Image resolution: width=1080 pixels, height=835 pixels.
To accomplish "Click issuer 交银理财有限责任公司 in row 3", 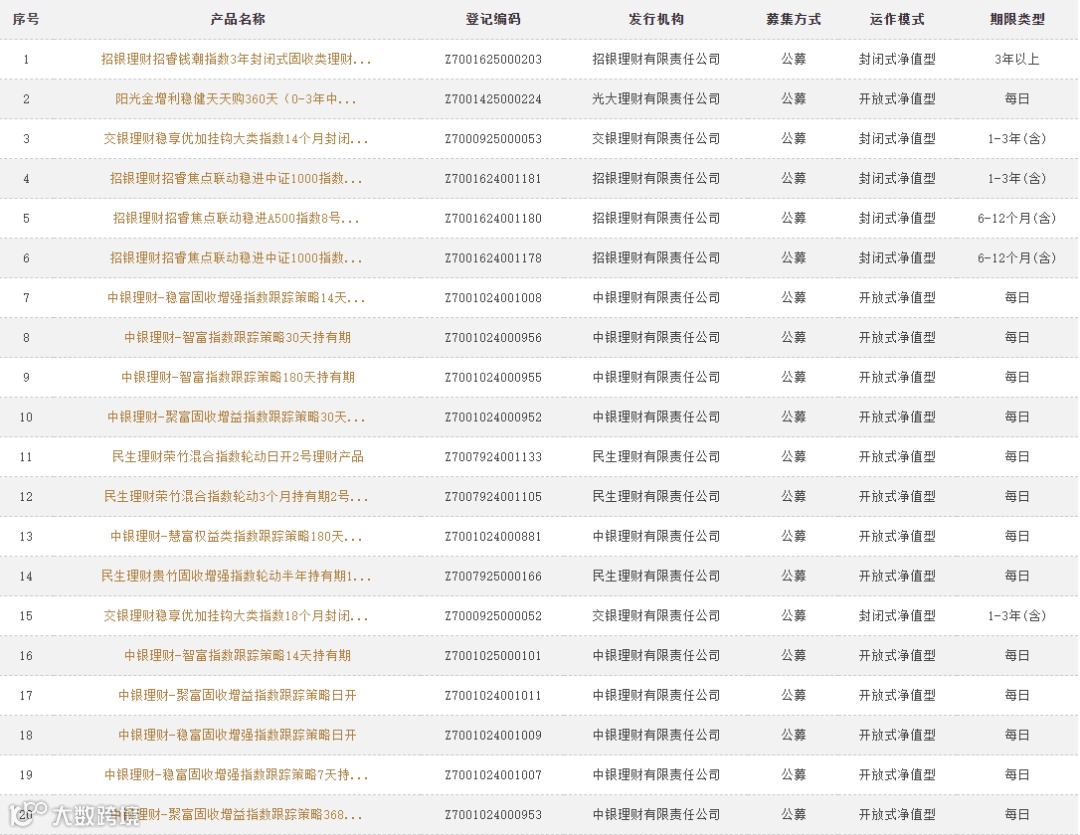I will coord(656,138).
